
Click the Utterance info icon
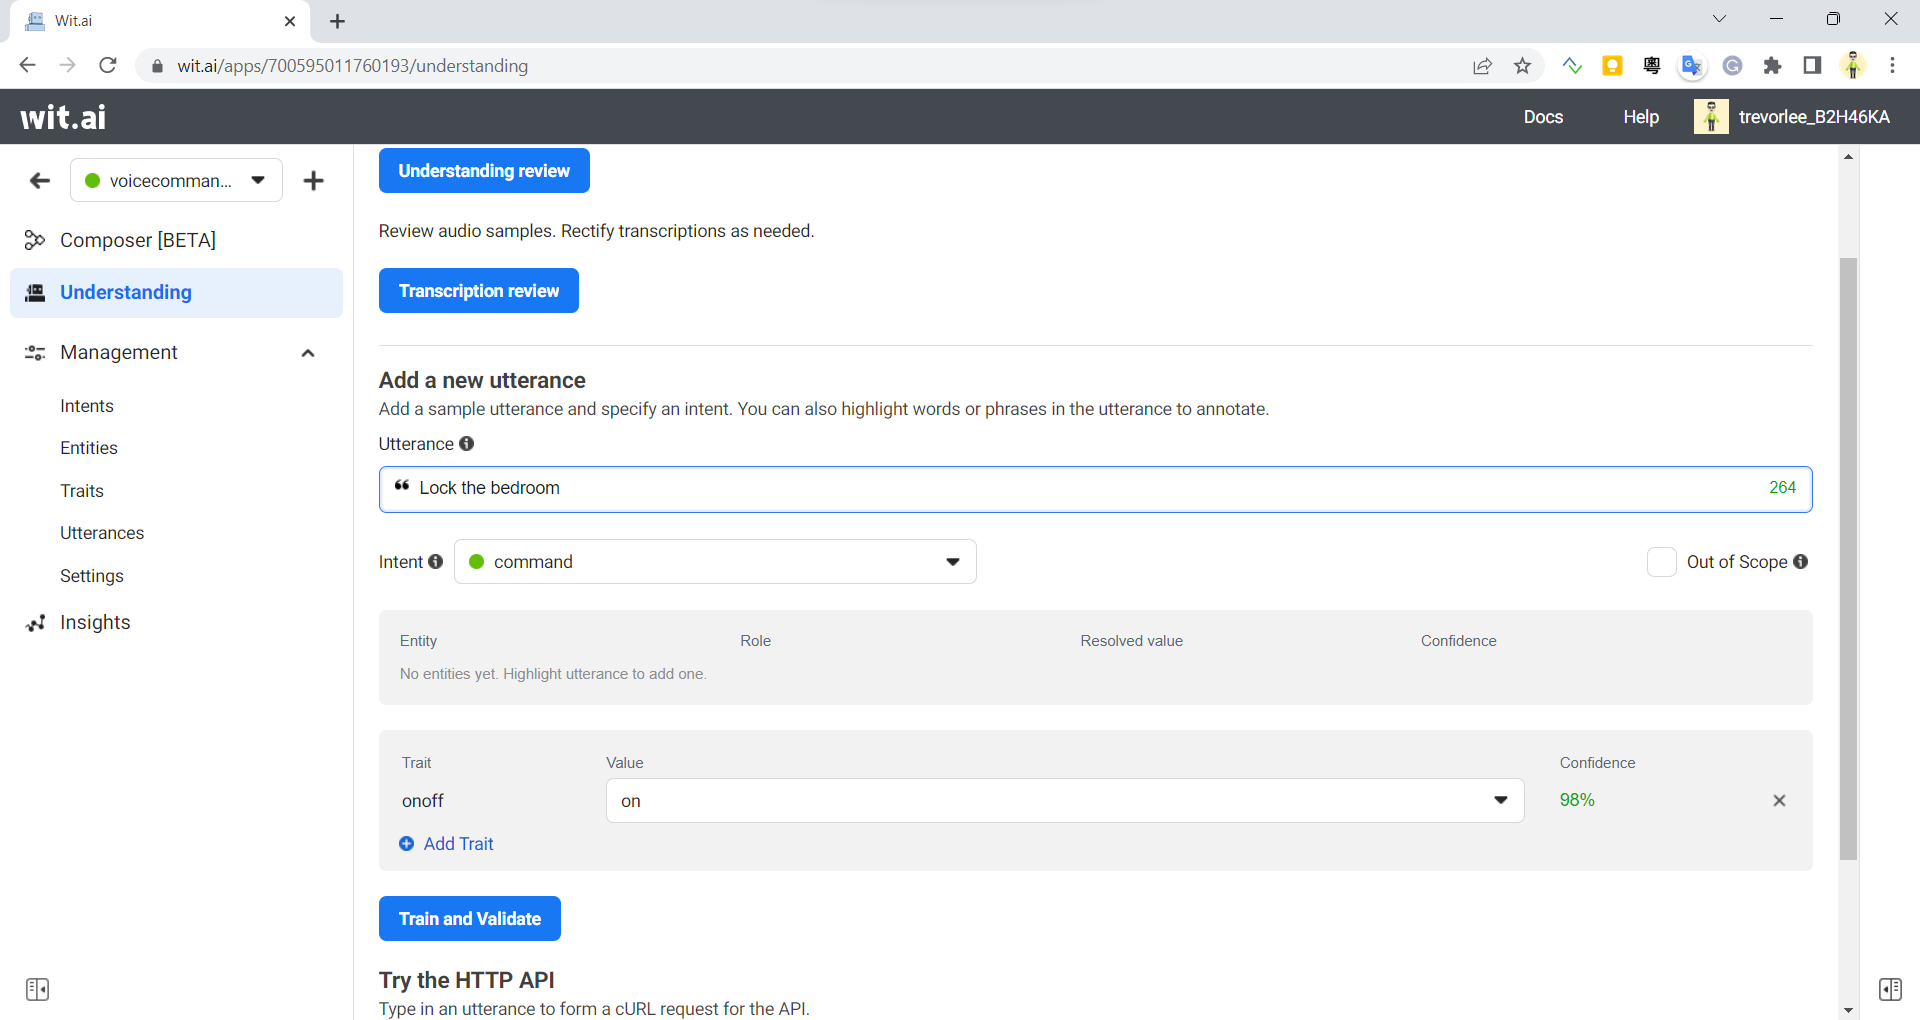(466, 444)
